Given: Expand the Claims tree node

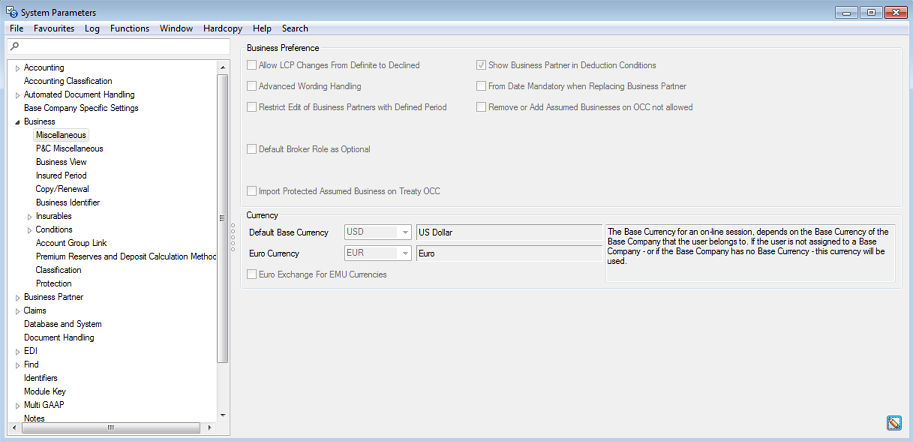Looking at the screenshot, I should click(x=17, y=311).
